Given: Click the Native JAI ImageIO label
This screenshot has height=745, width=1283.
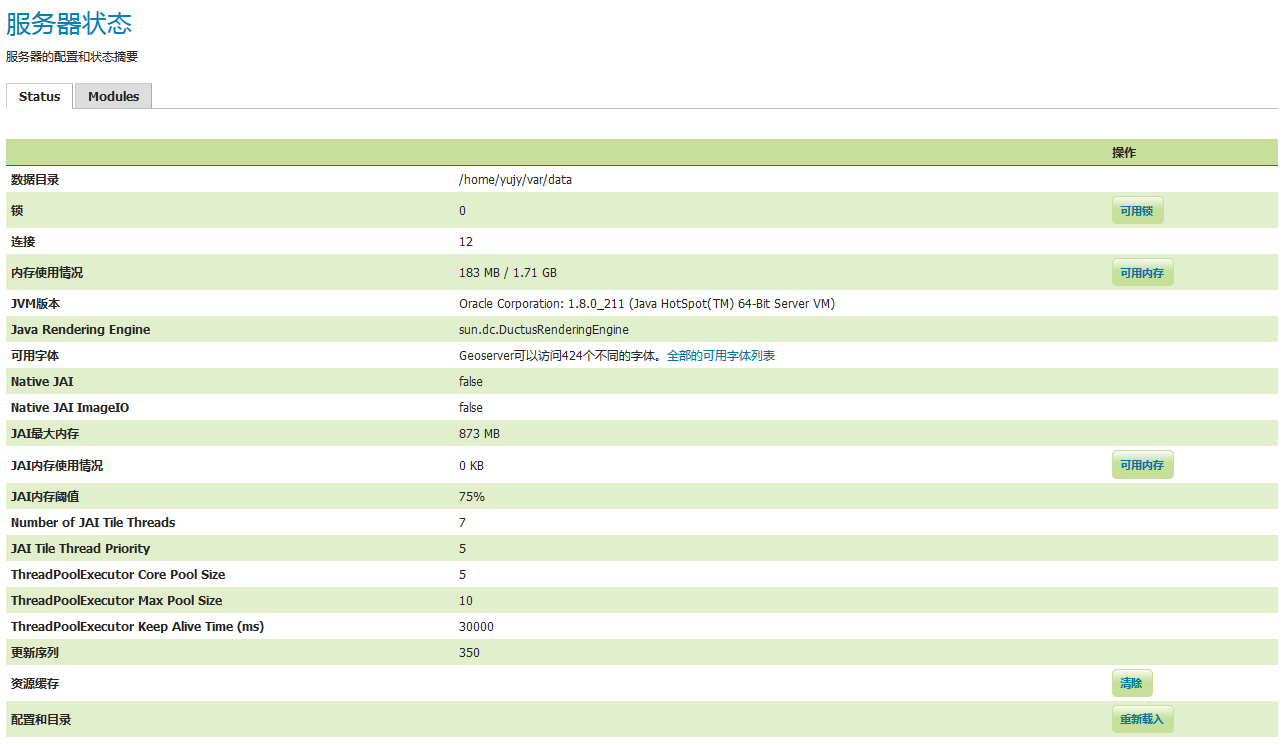Looking at the screenshot, I should pyautogui.click(x=70, y=408).
